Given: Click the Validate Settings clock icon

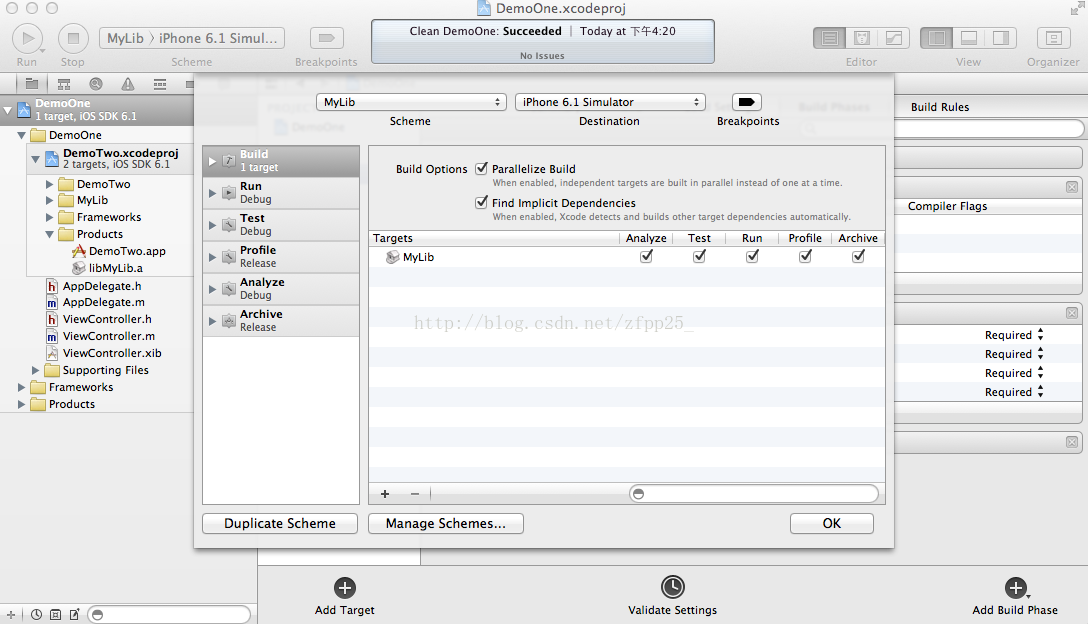Looking at the screenshot, I should click(672, 587).
